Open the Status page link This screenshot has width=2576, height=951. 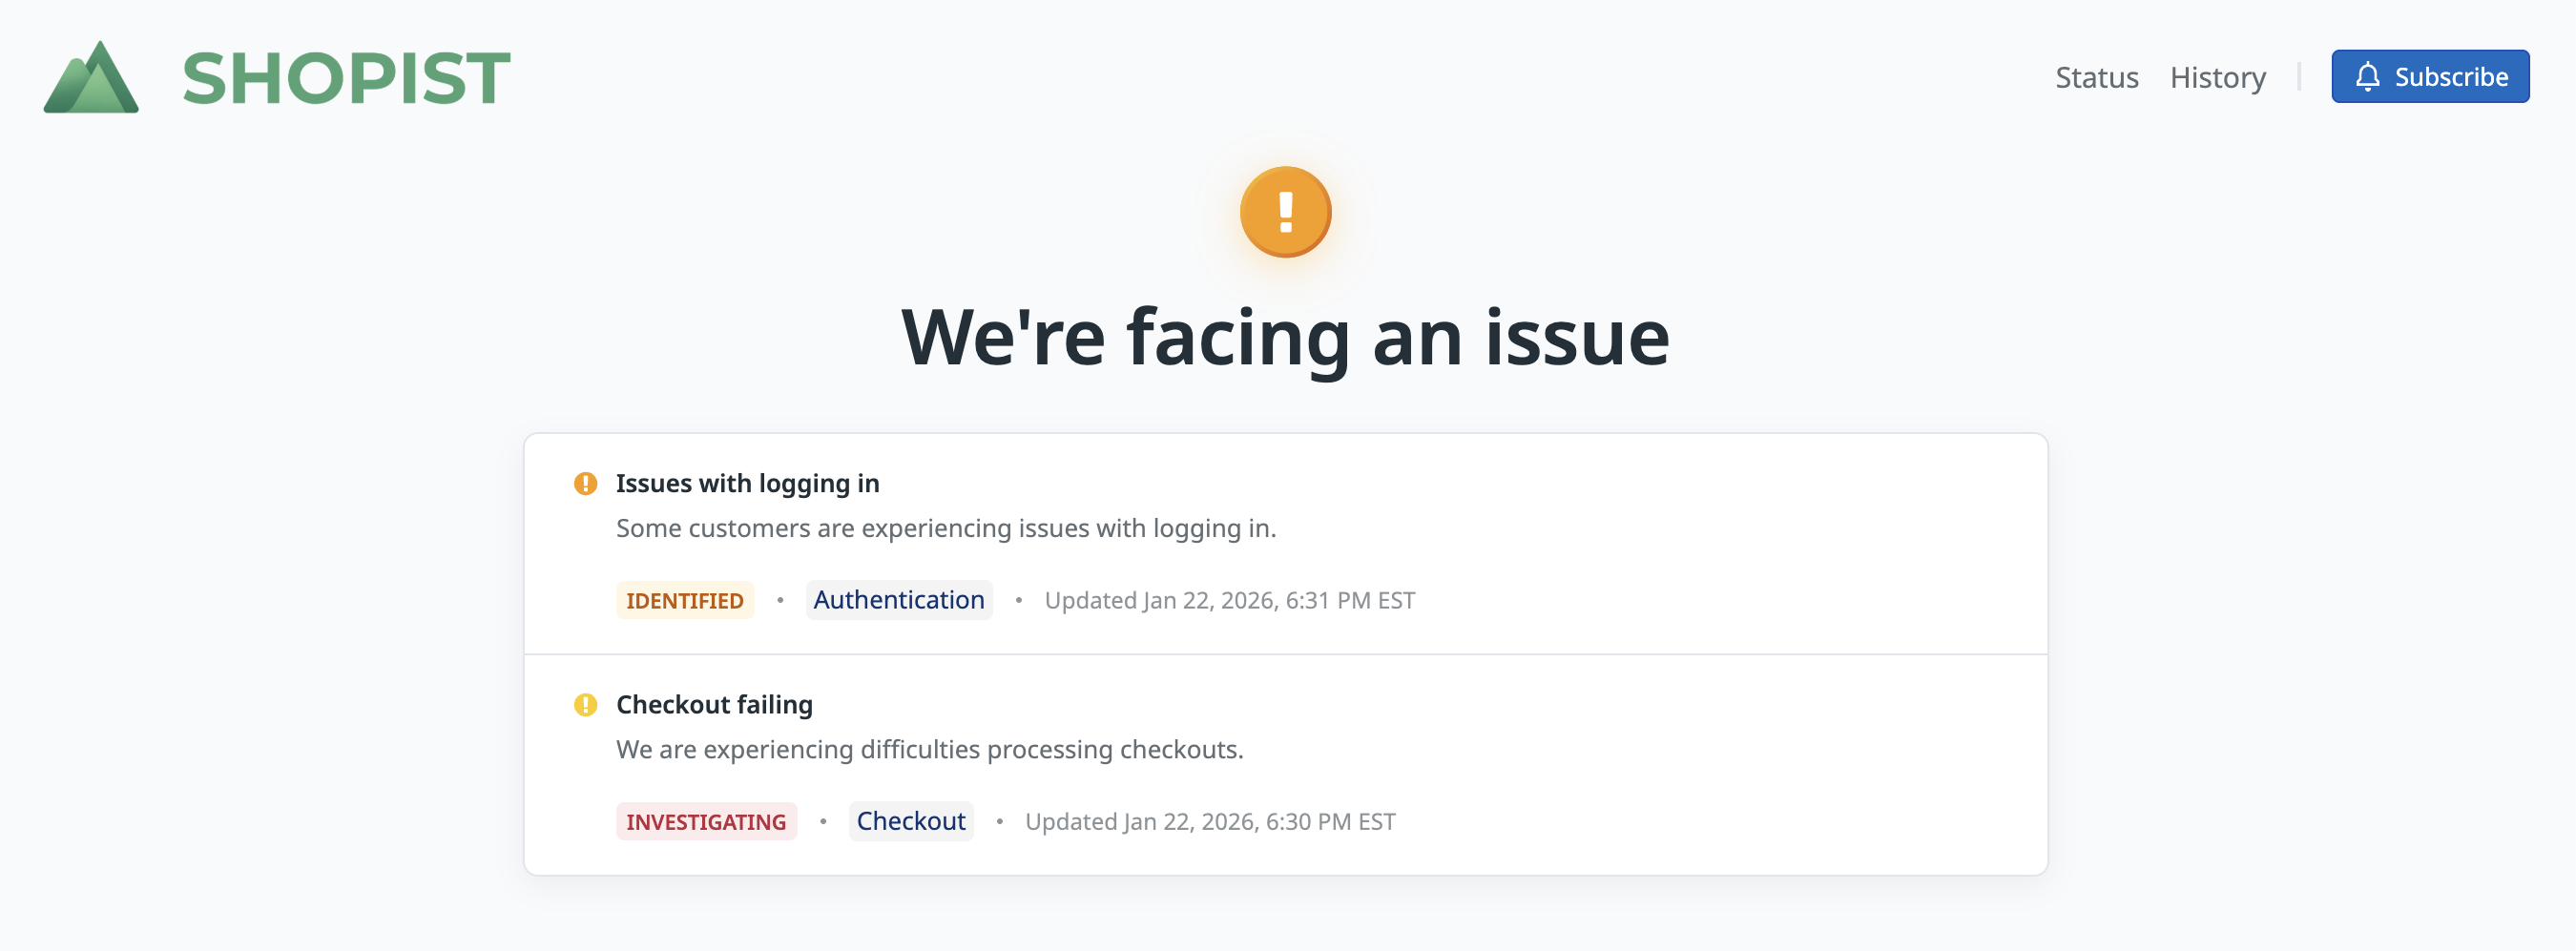pos(2096,77)
